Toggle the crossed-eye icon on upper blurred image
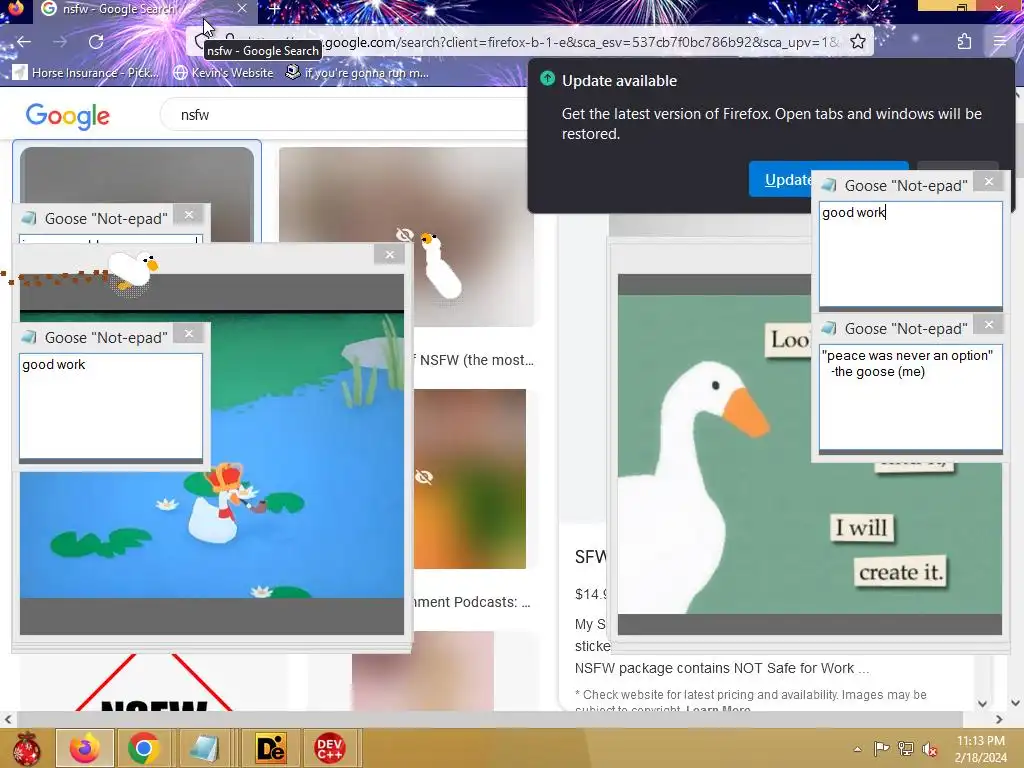The image size is (1024, 768). tap(404, 234)
